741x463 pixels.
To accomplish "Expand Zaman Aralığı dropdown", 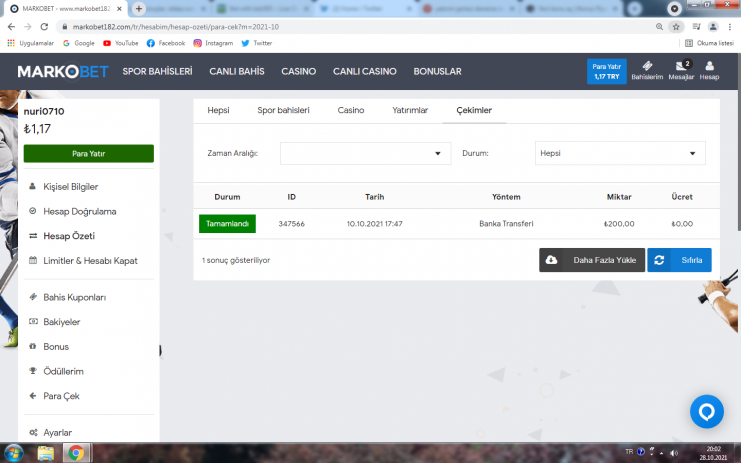I will pos(365,153).
